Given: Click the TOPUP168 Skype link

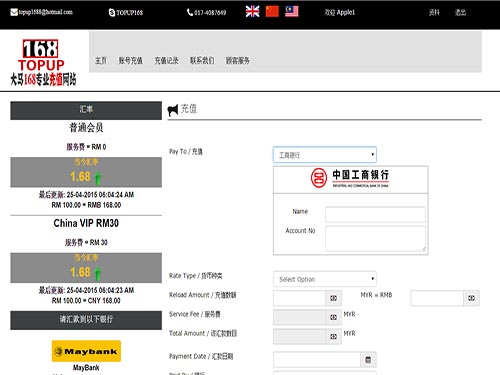Looking at the screenshot, I should click(130, 13).
